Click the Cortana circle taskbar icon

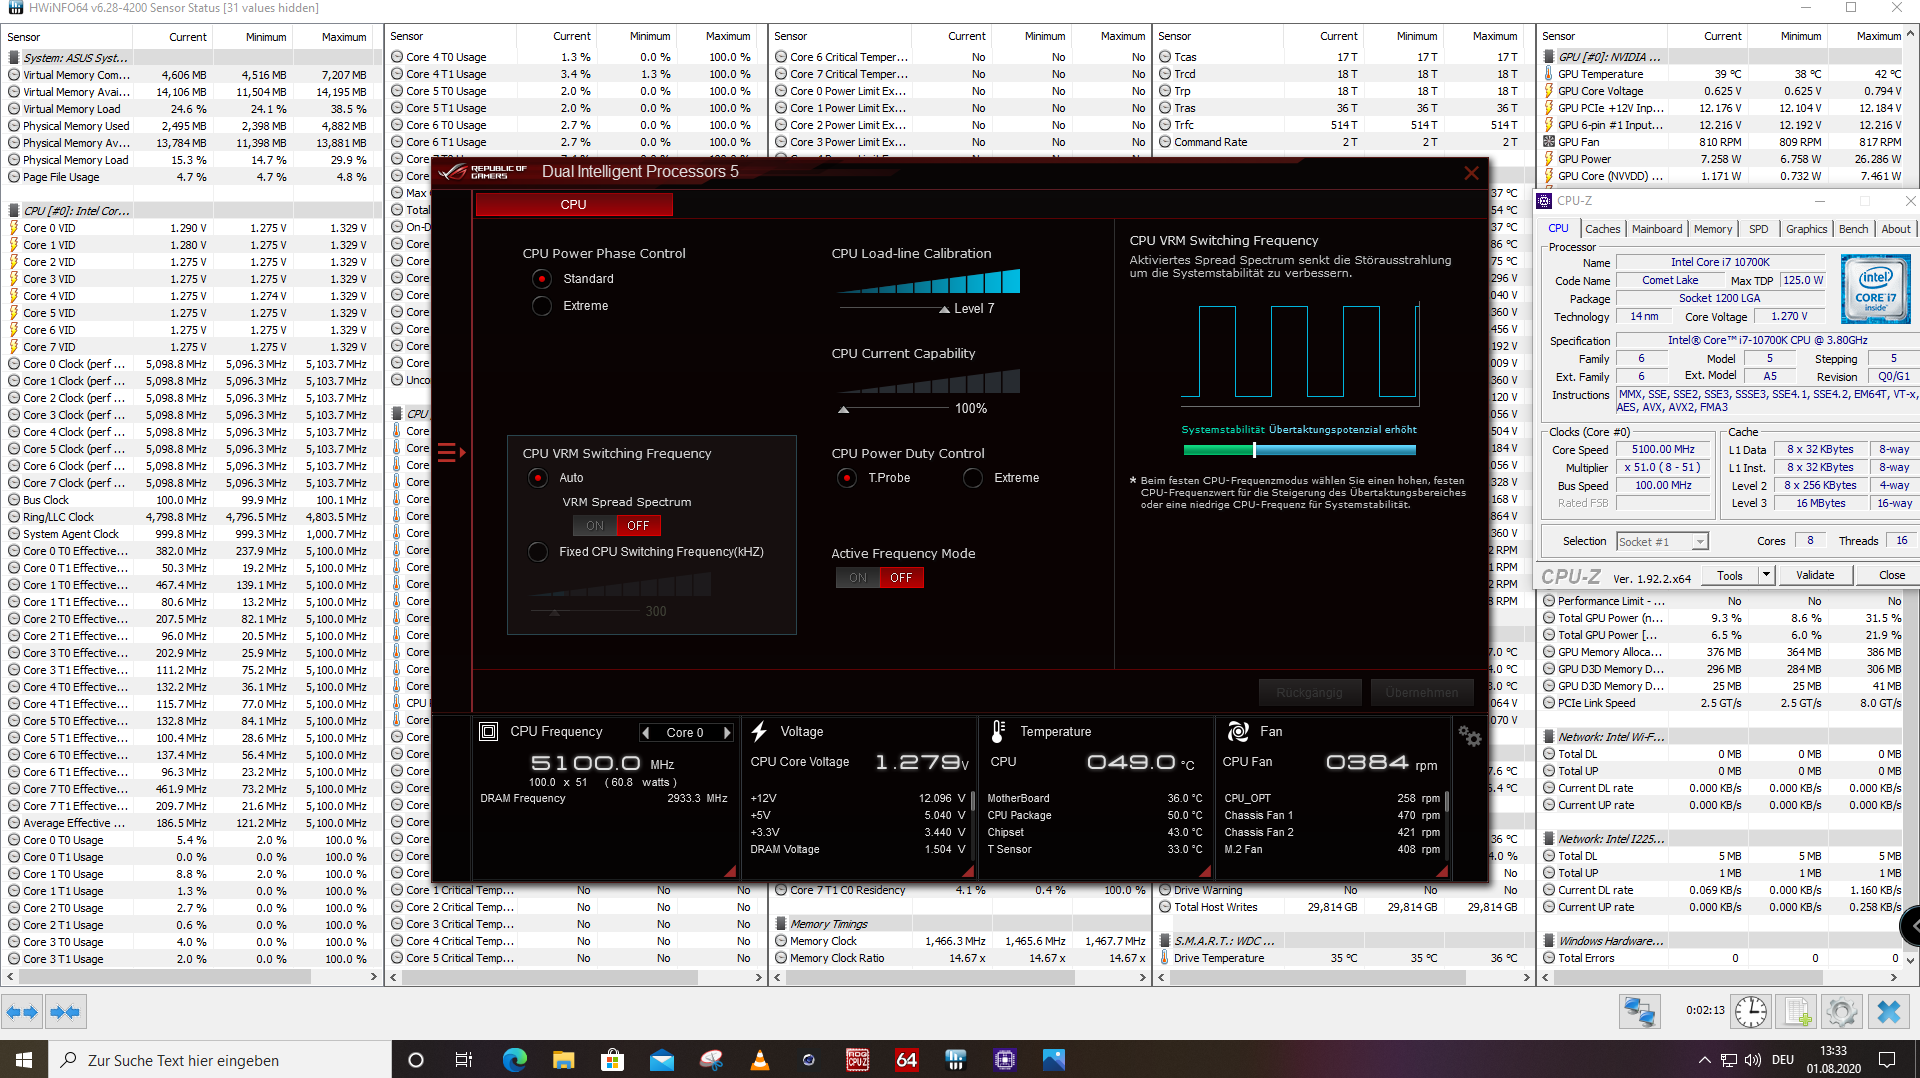tap(416, 1060)
